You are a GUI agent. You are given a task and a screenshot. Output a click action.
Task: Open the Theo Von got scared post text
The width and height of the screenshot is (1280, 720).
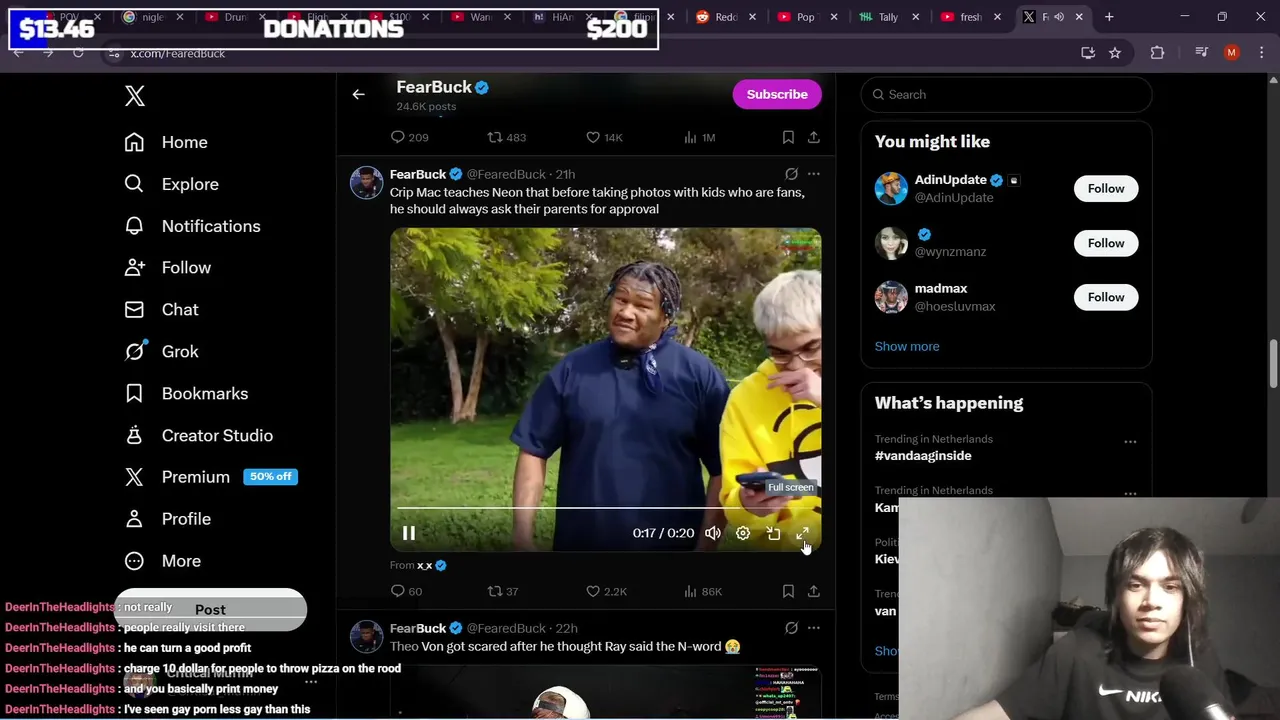point(563,647)
